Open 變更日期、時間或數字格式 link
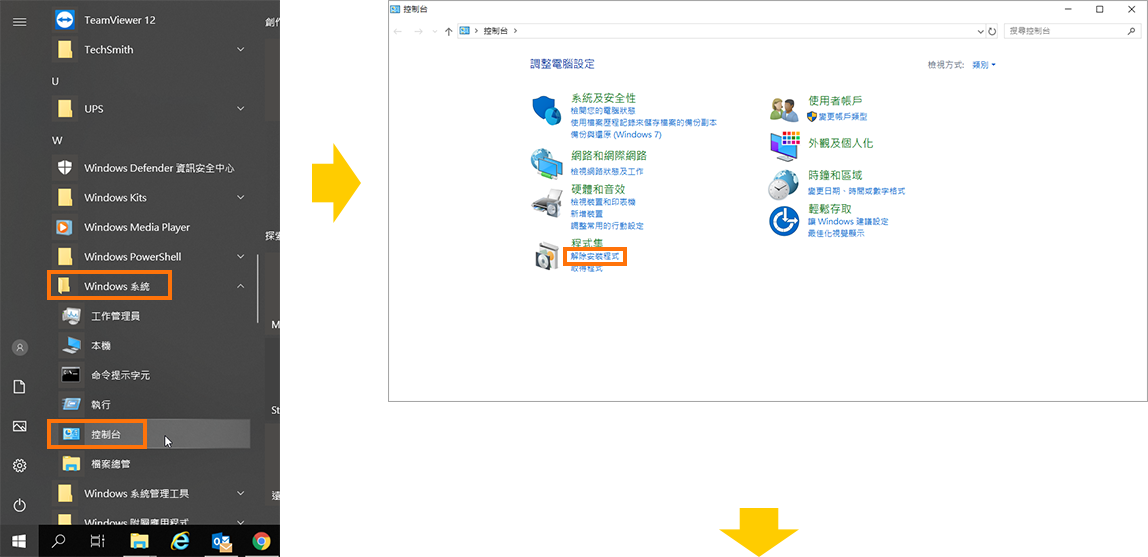The height and width of the screenshot is (557, 1148). click(857, 190)
